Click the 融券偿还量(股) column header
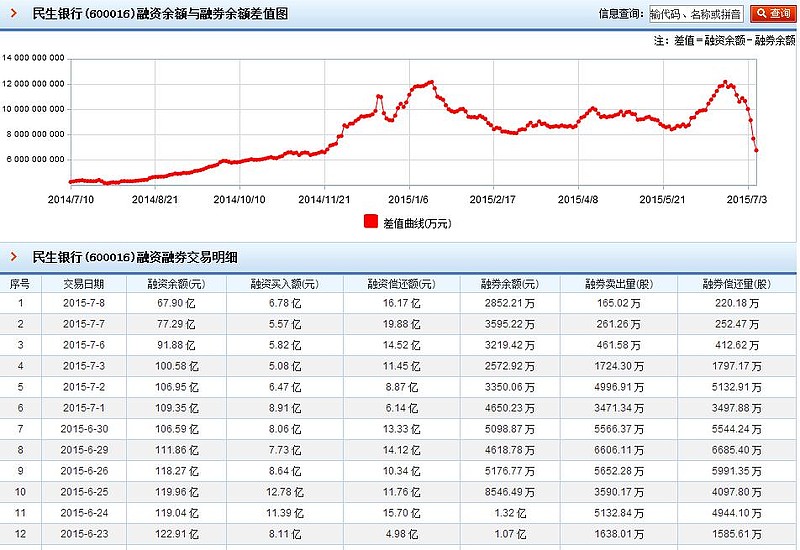The height and width of the screenshot is (550, 800). [737, 284]
